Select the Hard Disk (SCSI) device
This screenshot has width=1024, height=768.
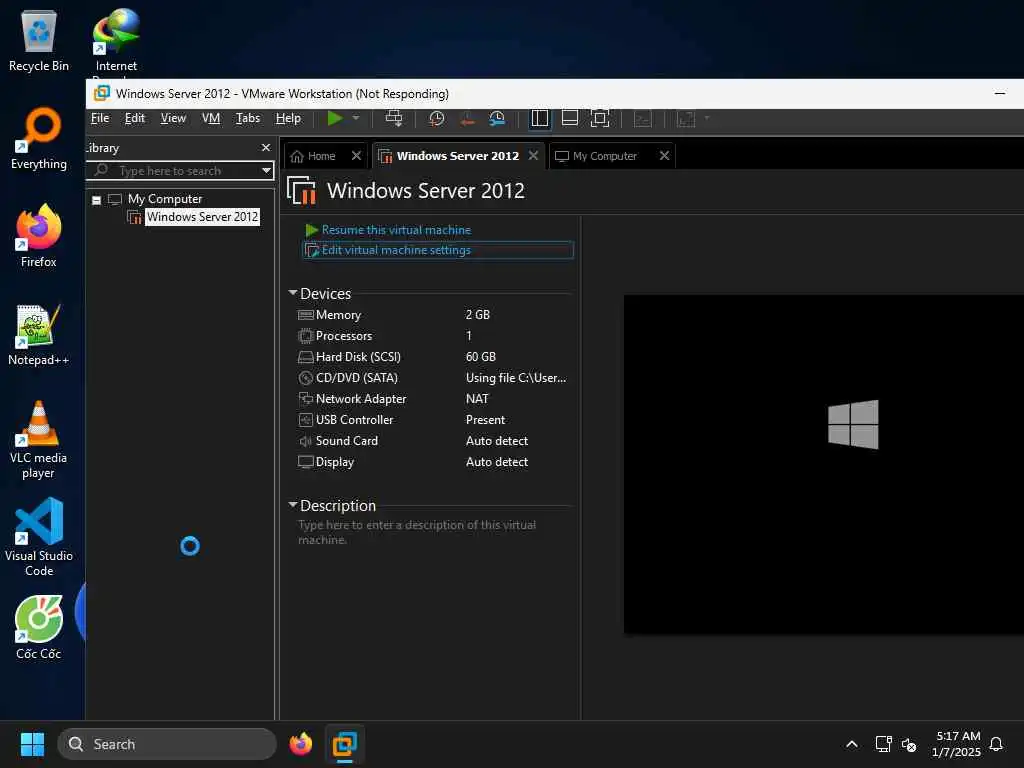tap(432, 357)
